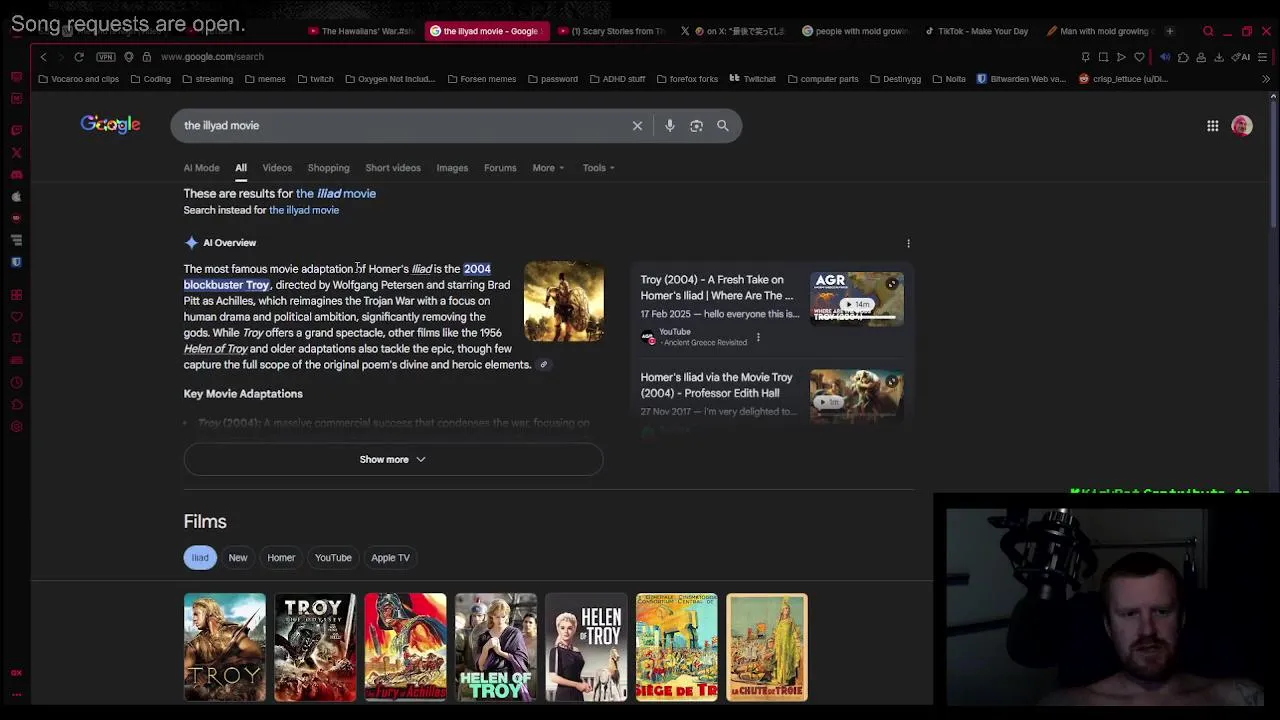Open the Destinygg bookmarks folder
The image size is (1280, 720).
pyautogui.click(x=895, y=79)
